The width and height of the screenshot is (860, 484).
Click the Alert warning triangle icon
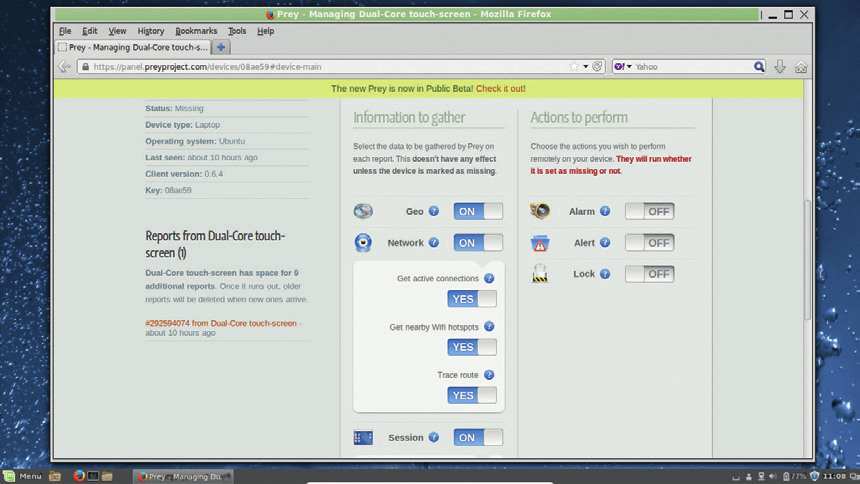pyautogui.click(x=540, y=243)
